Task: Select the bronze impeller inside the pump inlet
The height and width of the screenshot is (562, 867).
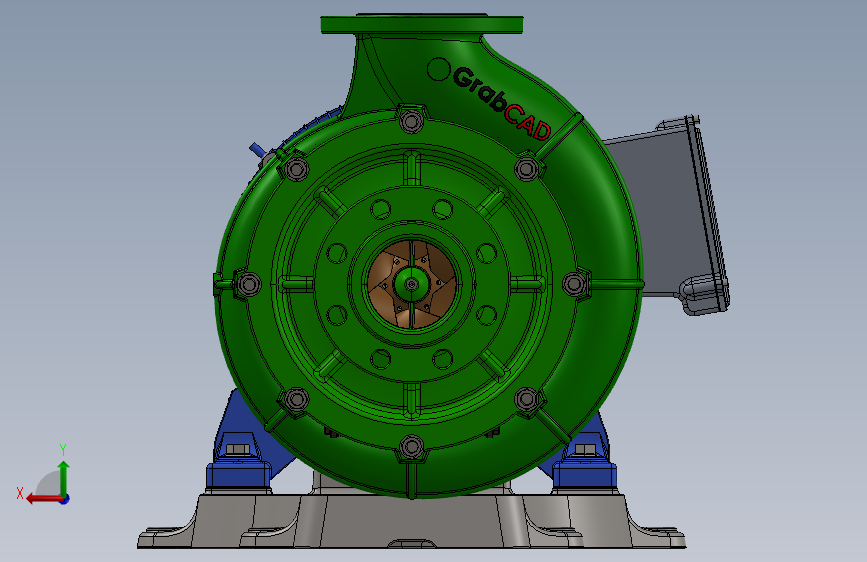Action: (x=412, y=285)
